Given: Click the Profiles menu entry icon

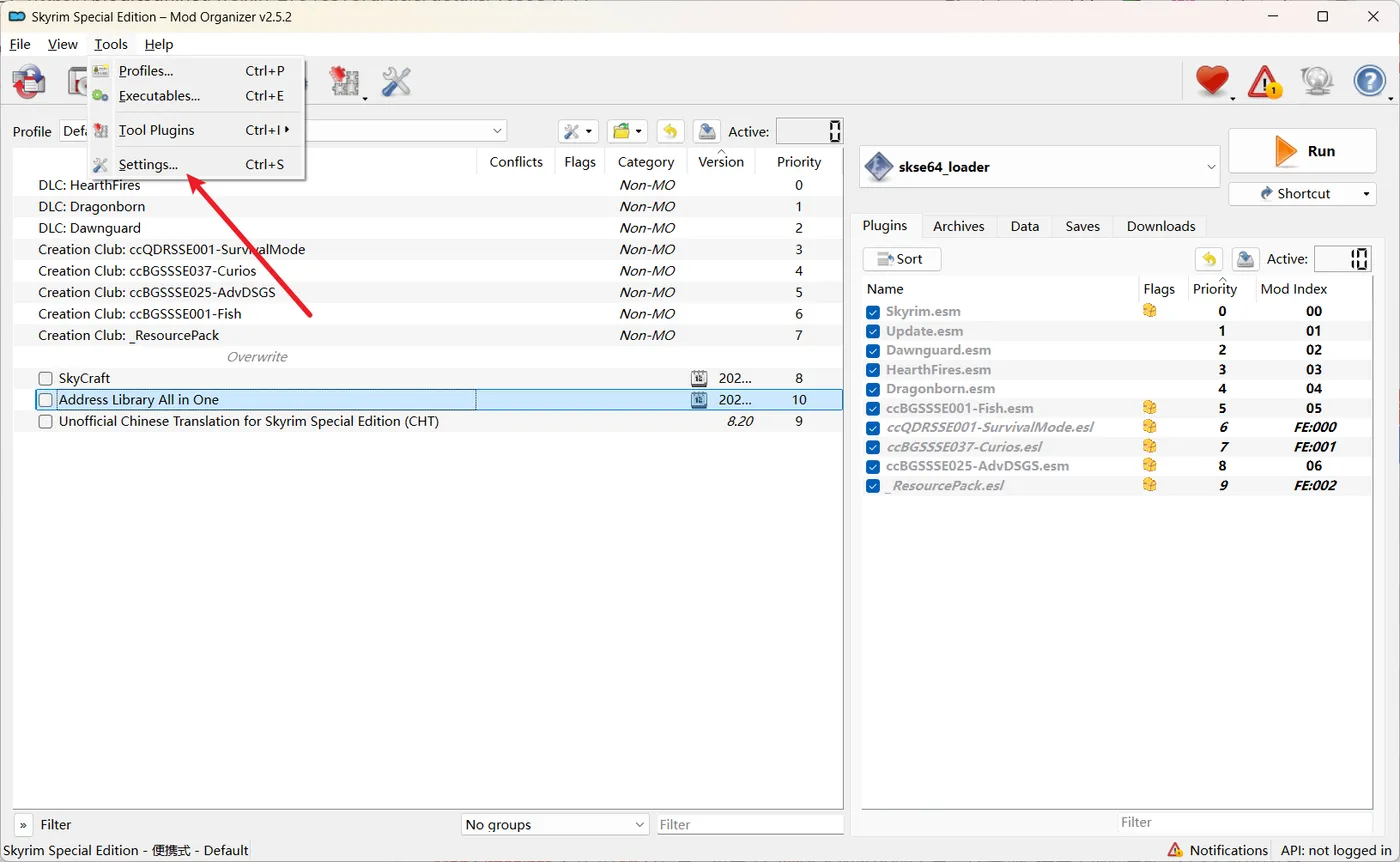Looking at the screenshot, I should [101, 71].
